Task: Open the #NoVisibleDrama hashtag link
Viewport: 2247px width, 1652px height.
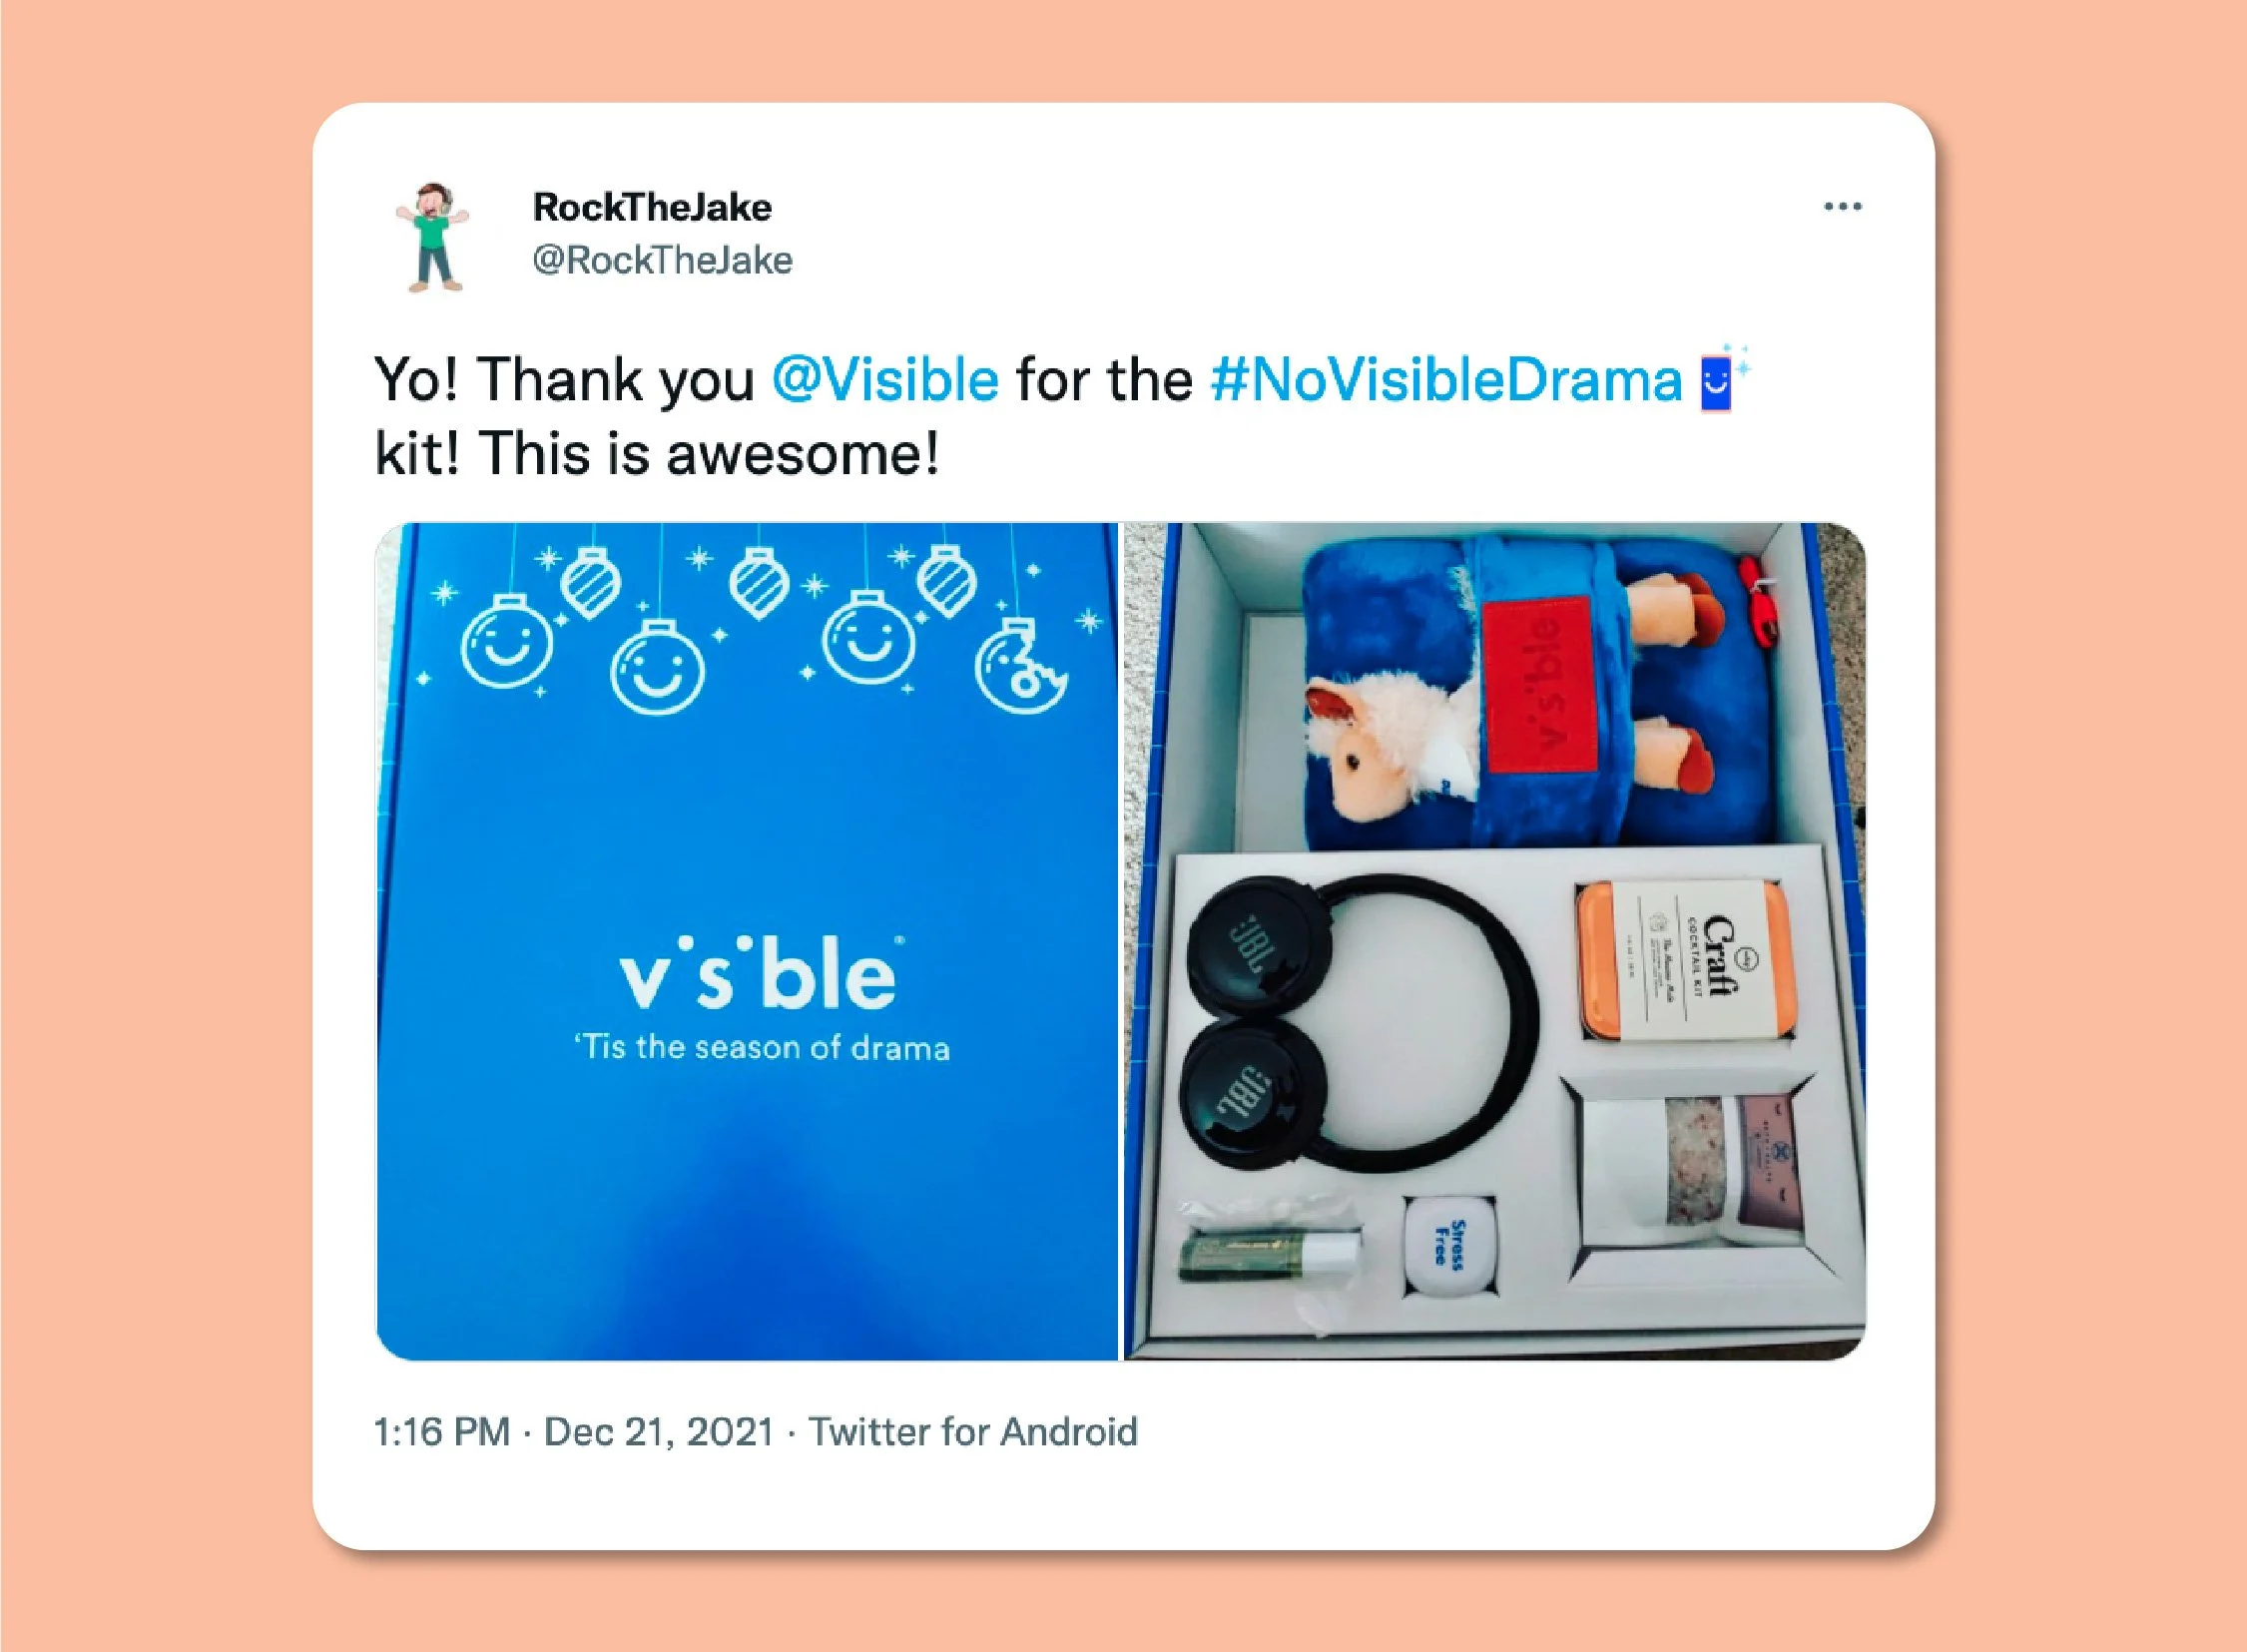Action: click(x=1446, y=381)
